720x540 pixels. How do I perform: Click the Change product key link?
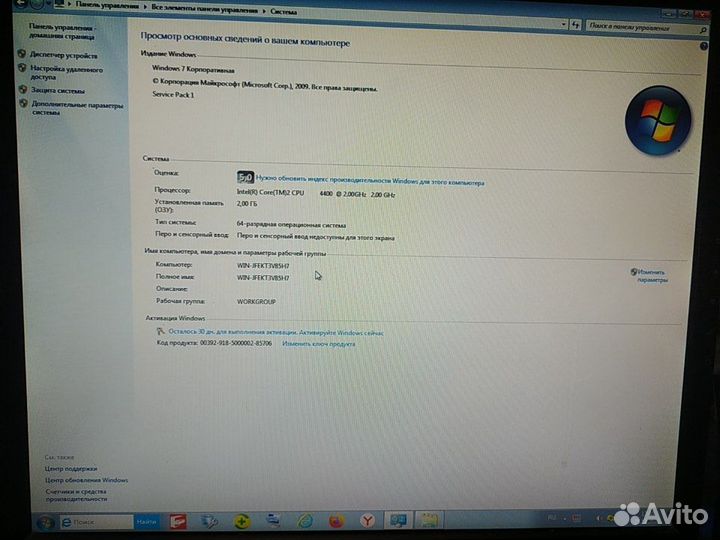coord(318,343)
